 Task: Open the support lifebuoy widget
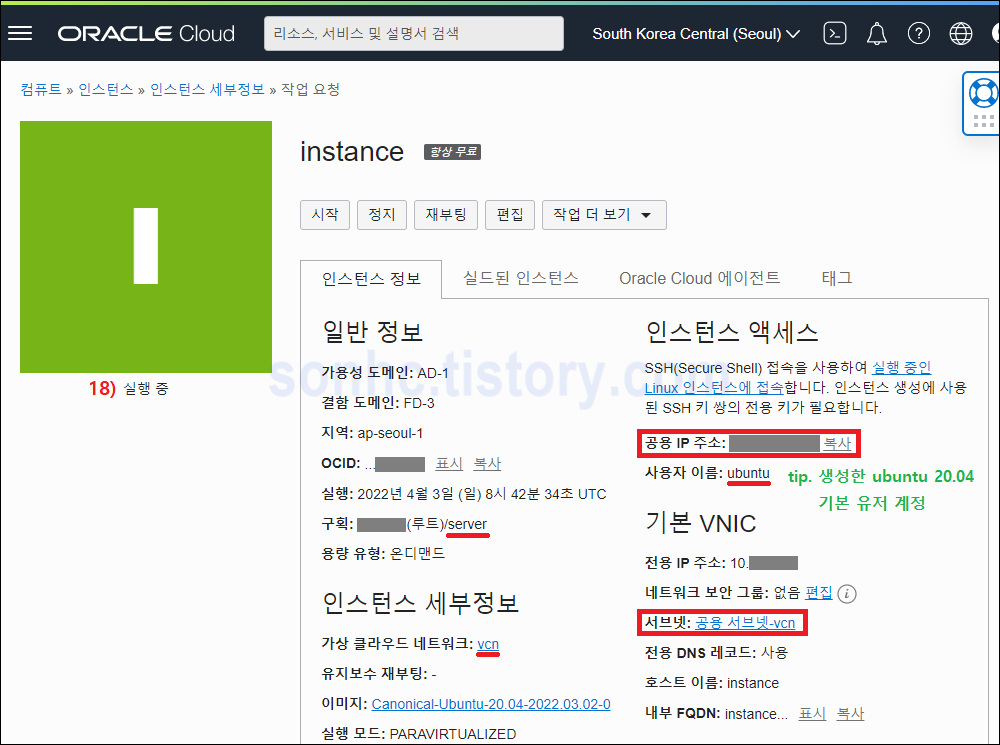tap(983, 94)
